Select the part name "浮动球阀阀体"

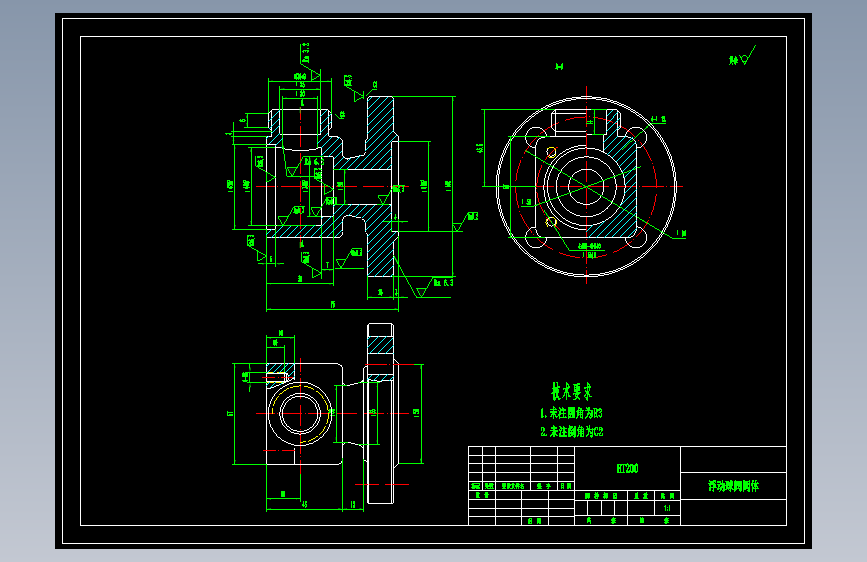point(734,486)
